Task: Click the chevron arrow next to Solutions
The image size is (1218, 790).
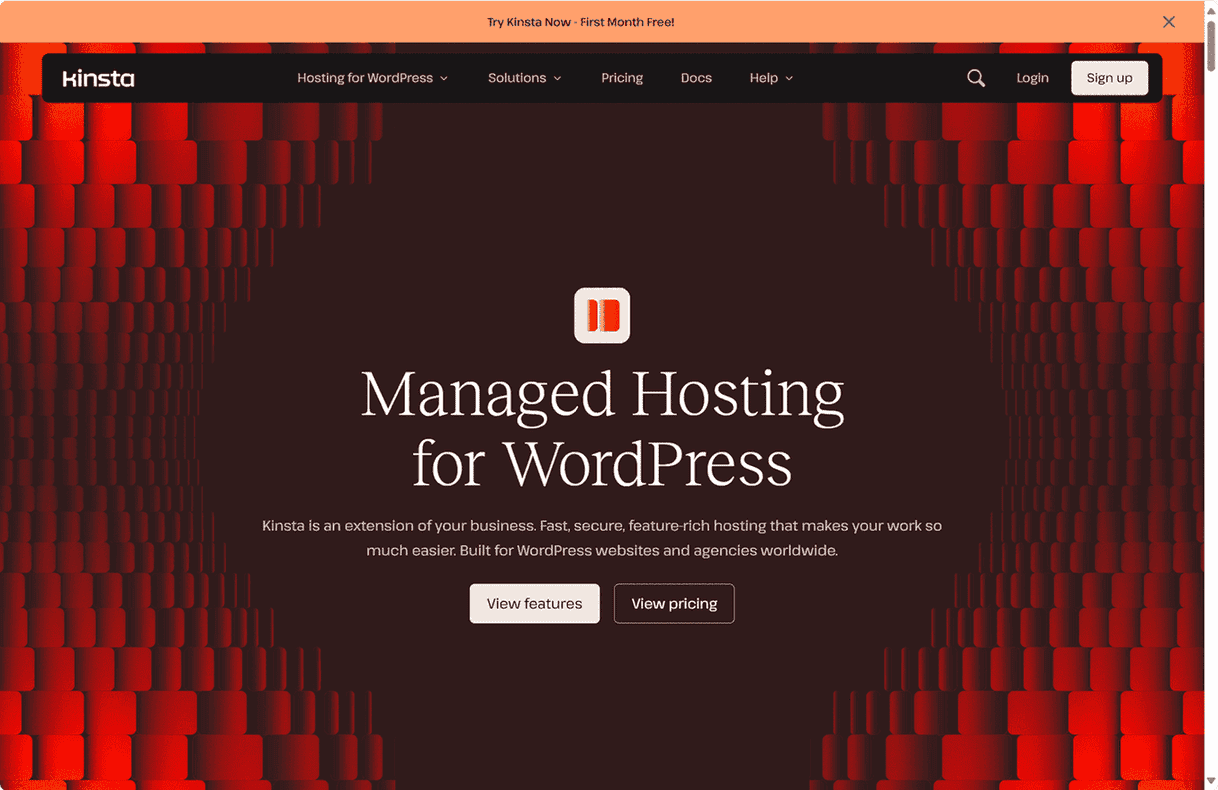Action: (558, 79)
